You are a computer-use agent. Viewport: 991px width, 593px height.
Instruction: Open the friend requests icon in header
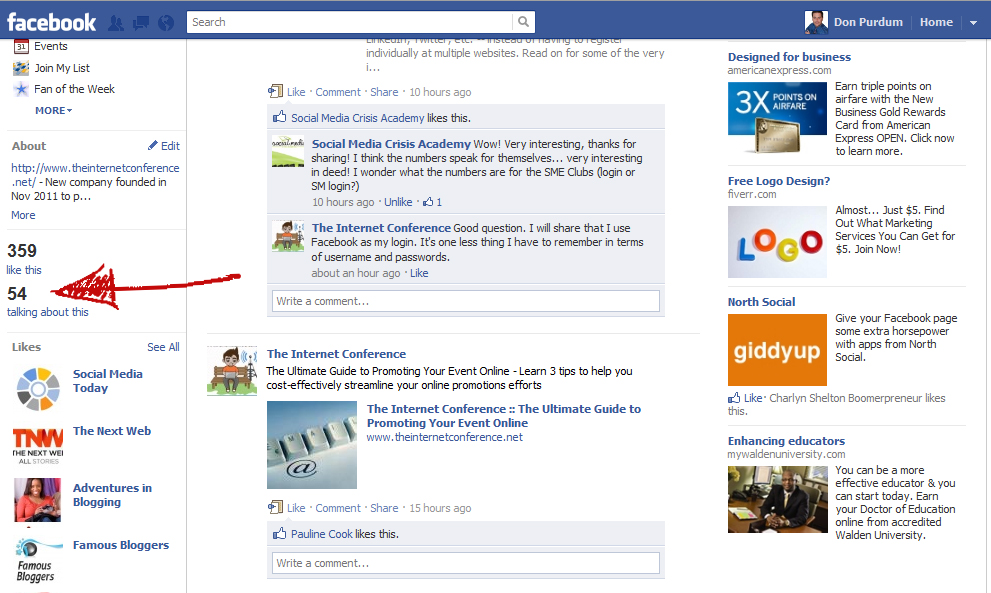coord(116,23)
